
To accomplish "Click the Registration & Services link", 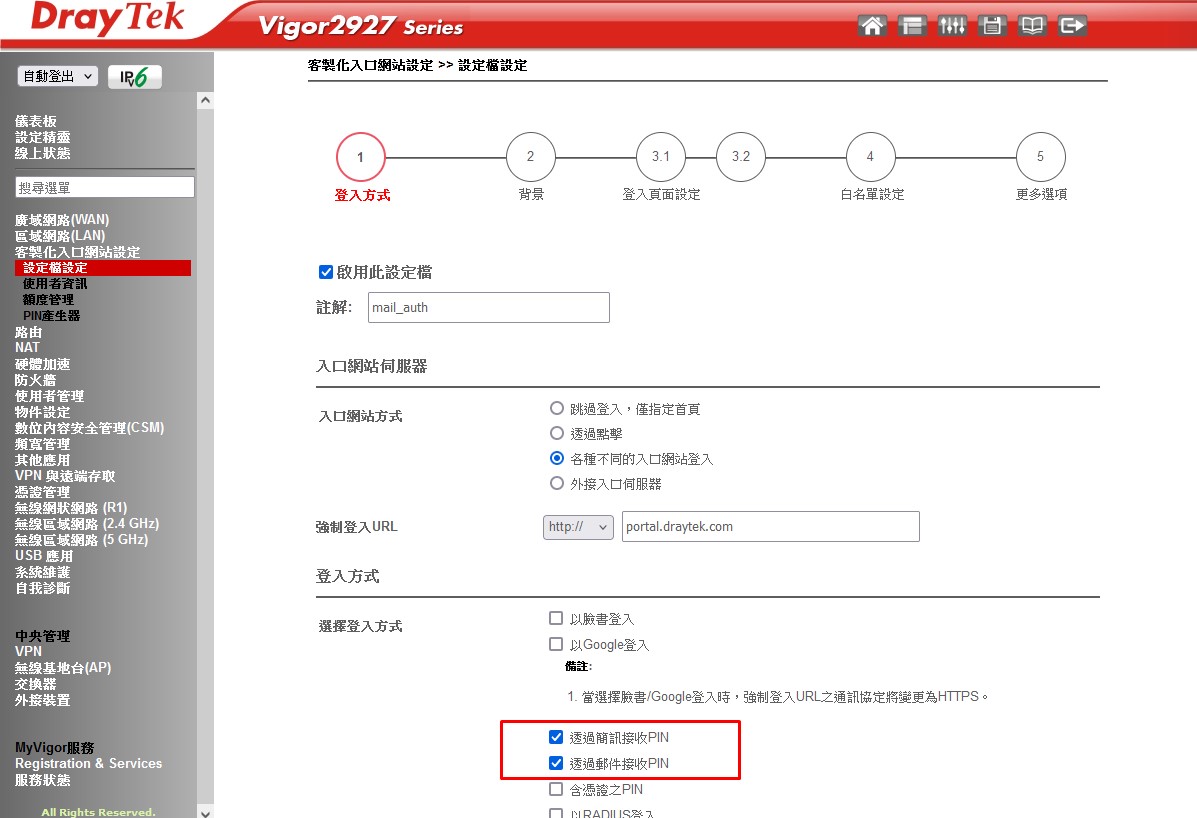I will coord(88,763).
